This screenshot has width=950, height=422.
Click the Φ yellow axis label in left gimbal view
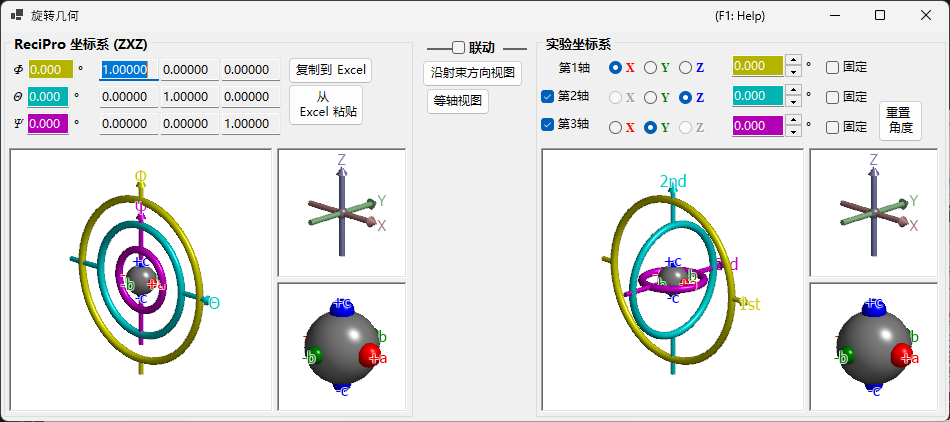(x=141, y=177)
